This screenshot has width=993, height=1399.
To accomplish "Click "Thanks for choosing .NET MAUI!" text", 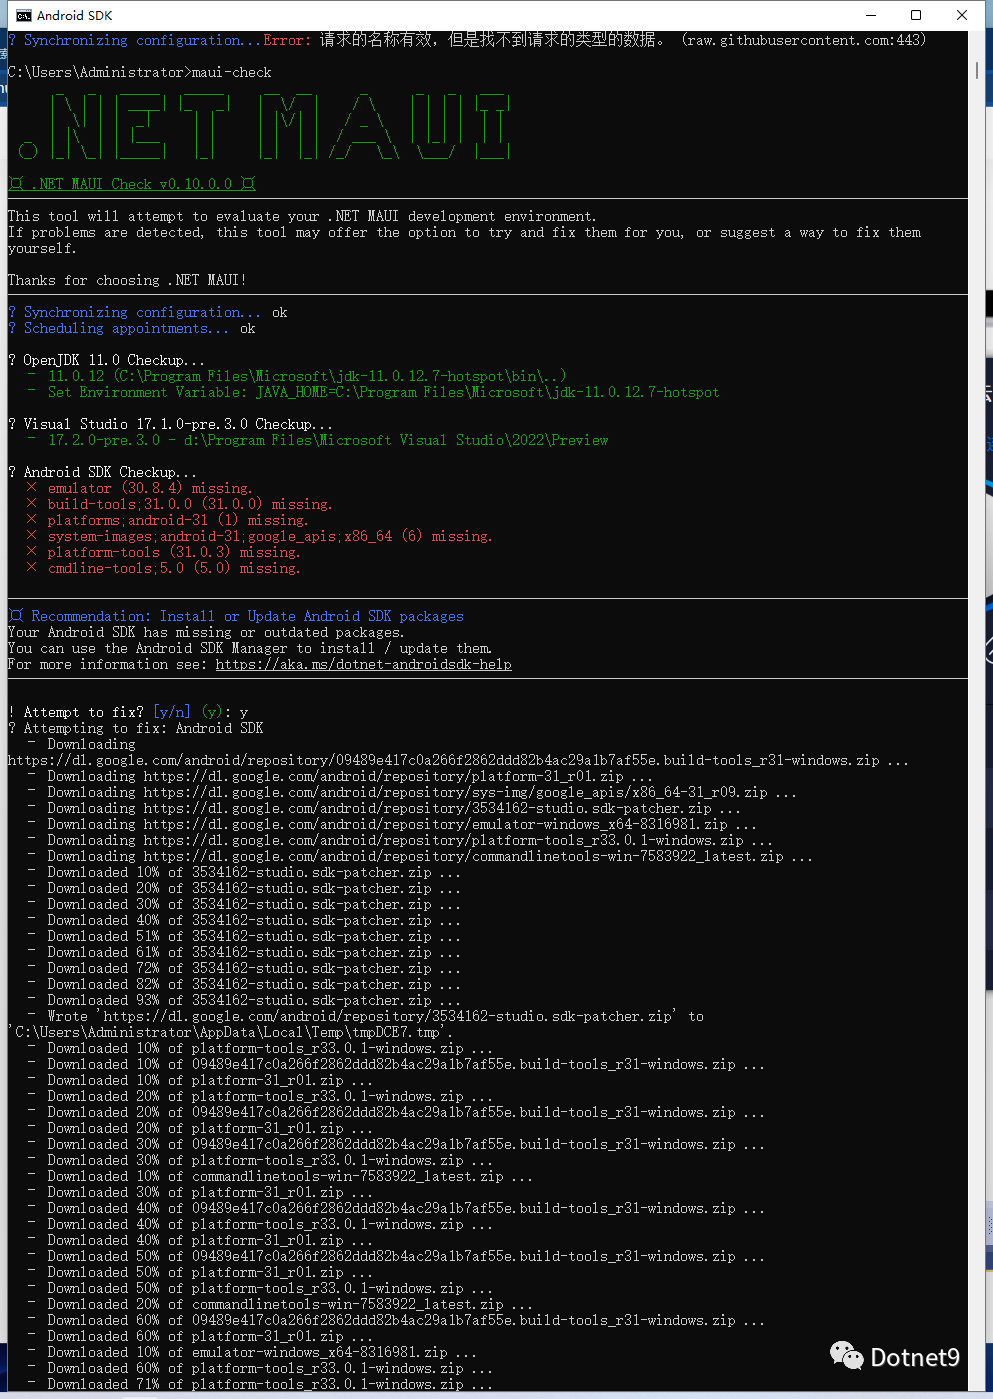I will point(127,280).
